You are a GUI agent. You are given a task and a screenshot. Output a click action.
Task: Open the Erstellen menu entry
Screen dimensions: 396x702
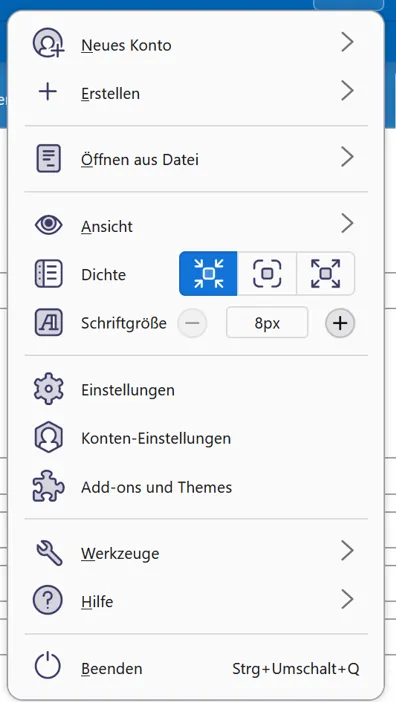coord(196,93)
